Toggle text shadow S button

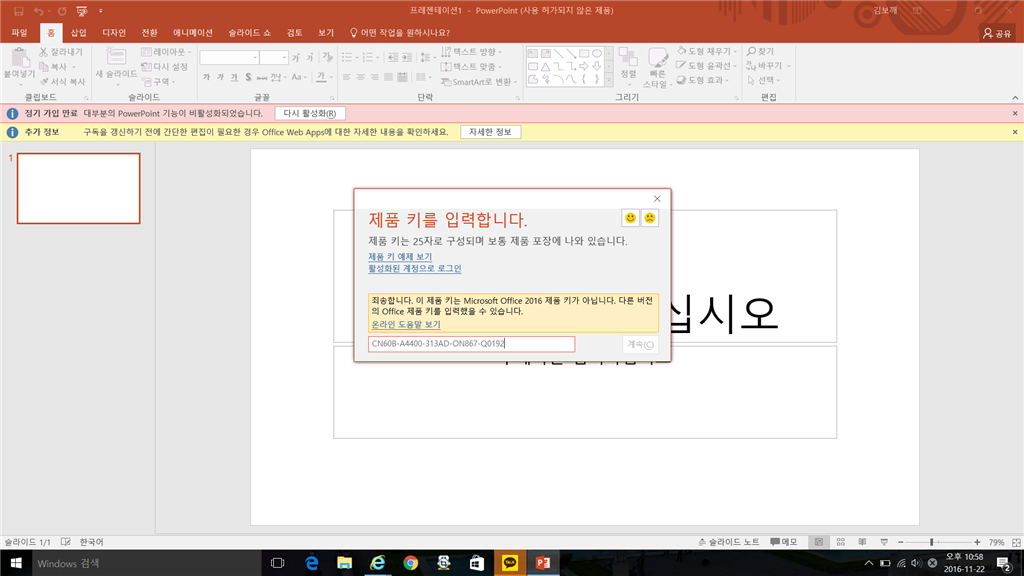click(248, 77)
